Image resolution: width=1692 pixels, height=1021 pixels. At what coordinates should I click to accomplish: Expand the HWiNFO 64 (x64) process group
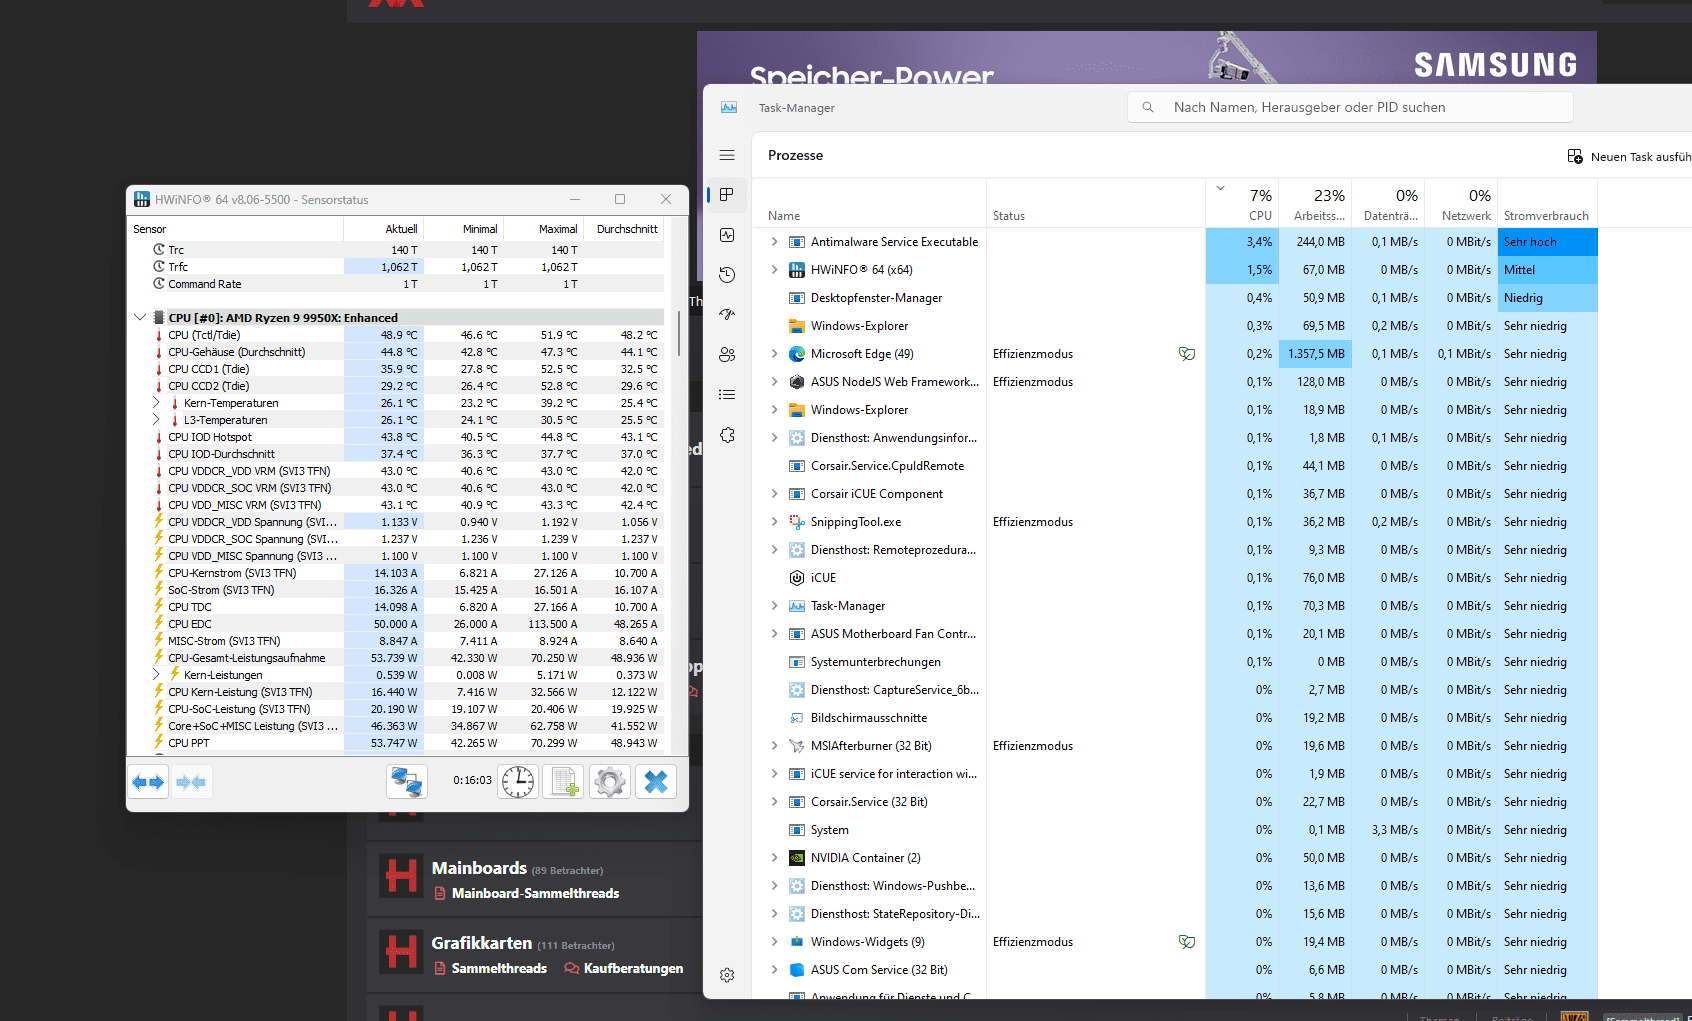point(774,270)
